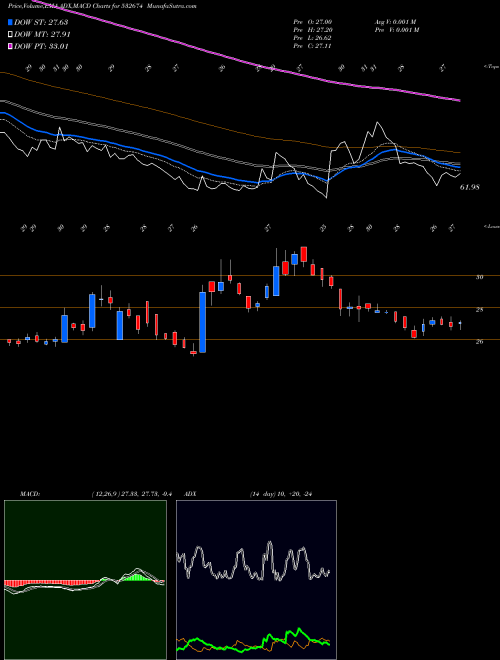This screenshot has height=660, width=500.
Task: Click the 'Pre C: 27.11' value
Action: (x=313, y=46)
